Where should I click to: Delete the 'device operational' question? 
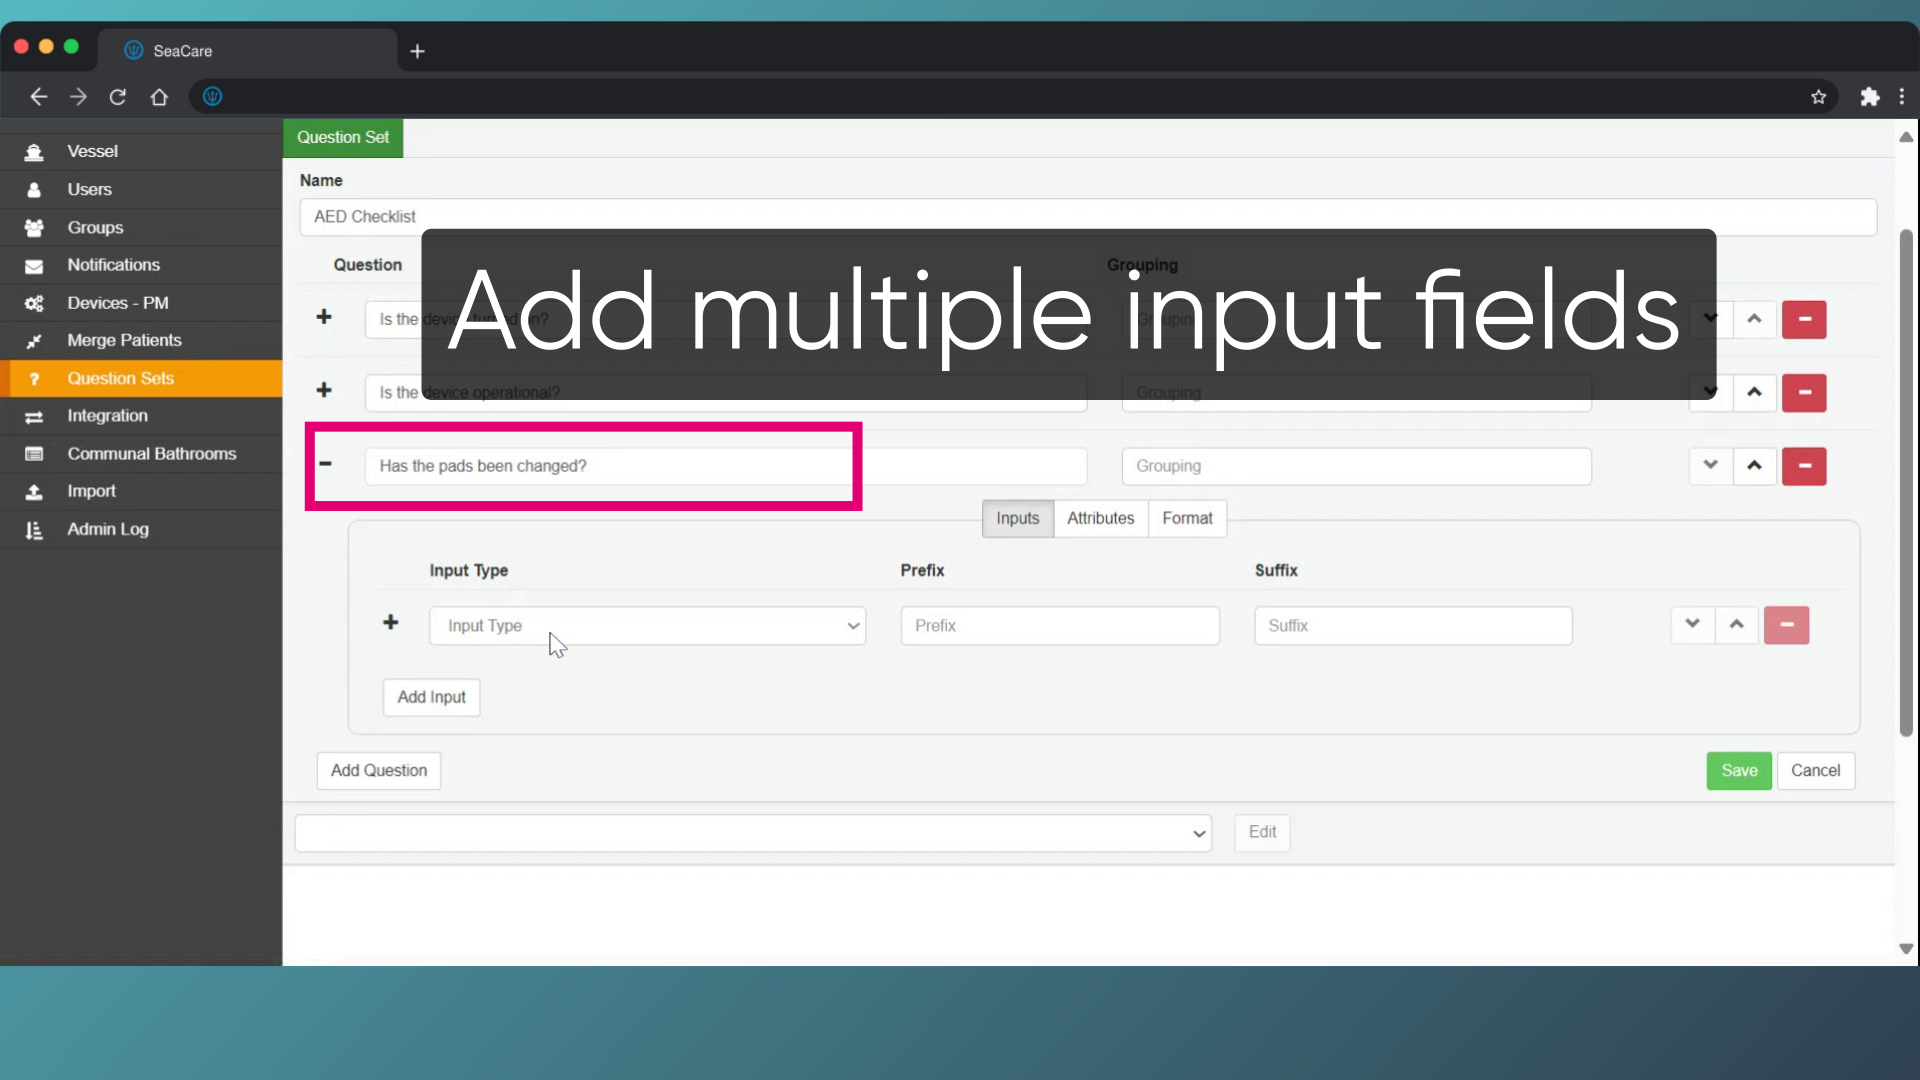tap(1804, 393)
